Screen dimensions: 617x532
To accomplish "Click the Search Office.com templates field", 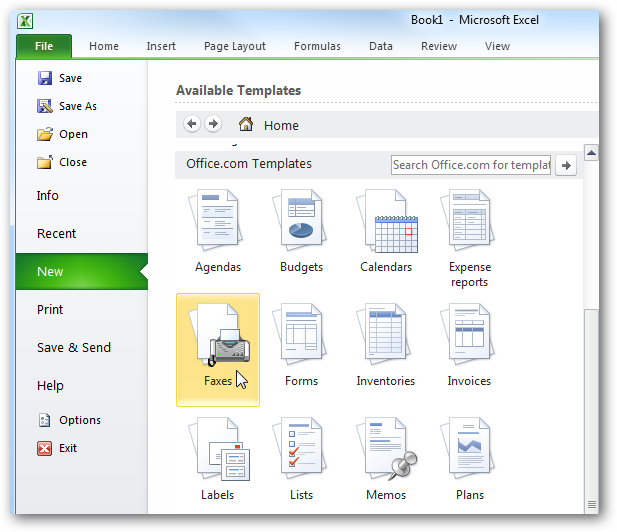I will pyautogui.click(x=470, y=165).
